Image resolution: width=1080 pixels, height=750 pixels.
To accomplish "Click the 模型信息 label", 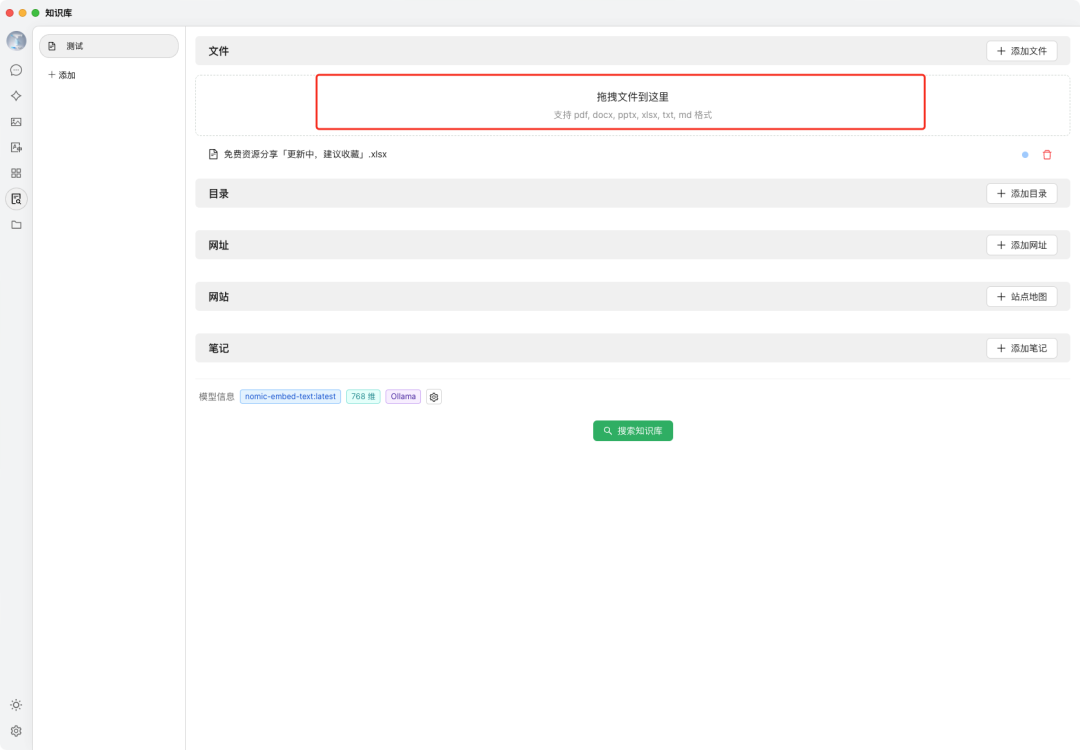I will [x=216, y=397].
